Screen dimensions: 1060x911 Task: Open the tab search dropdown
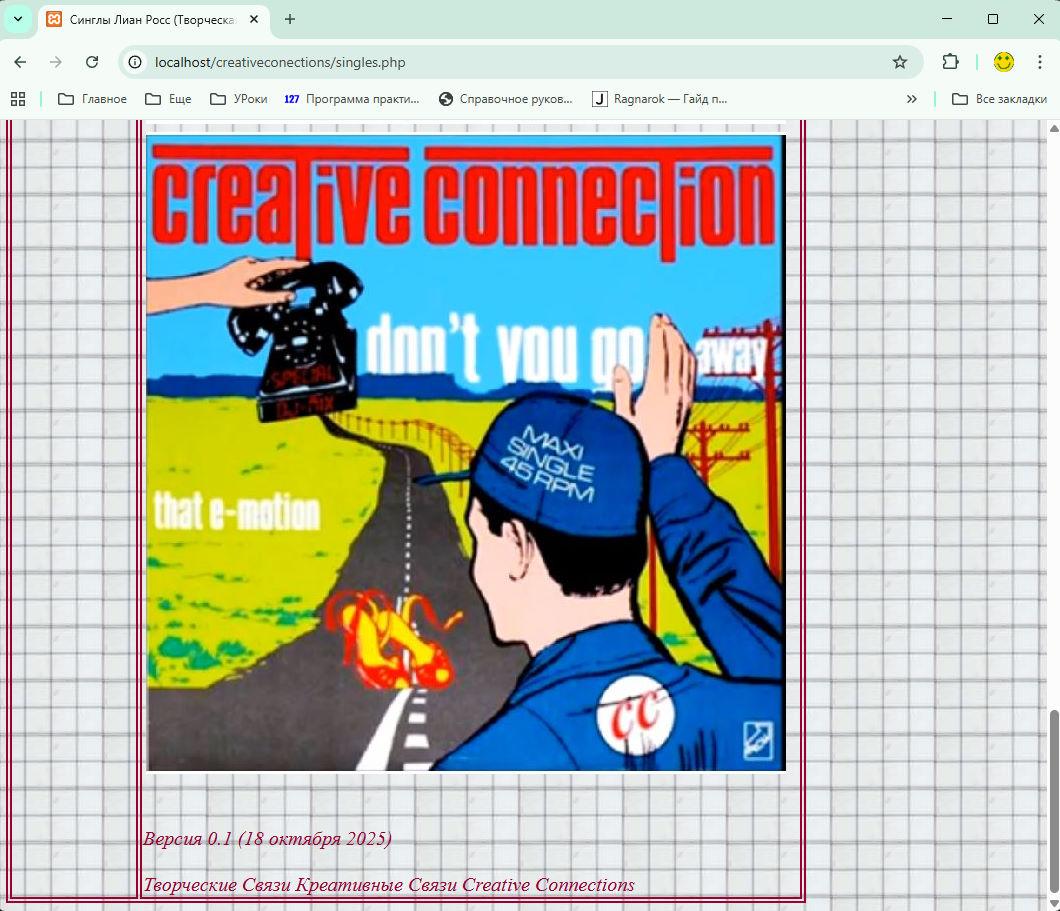18,19
